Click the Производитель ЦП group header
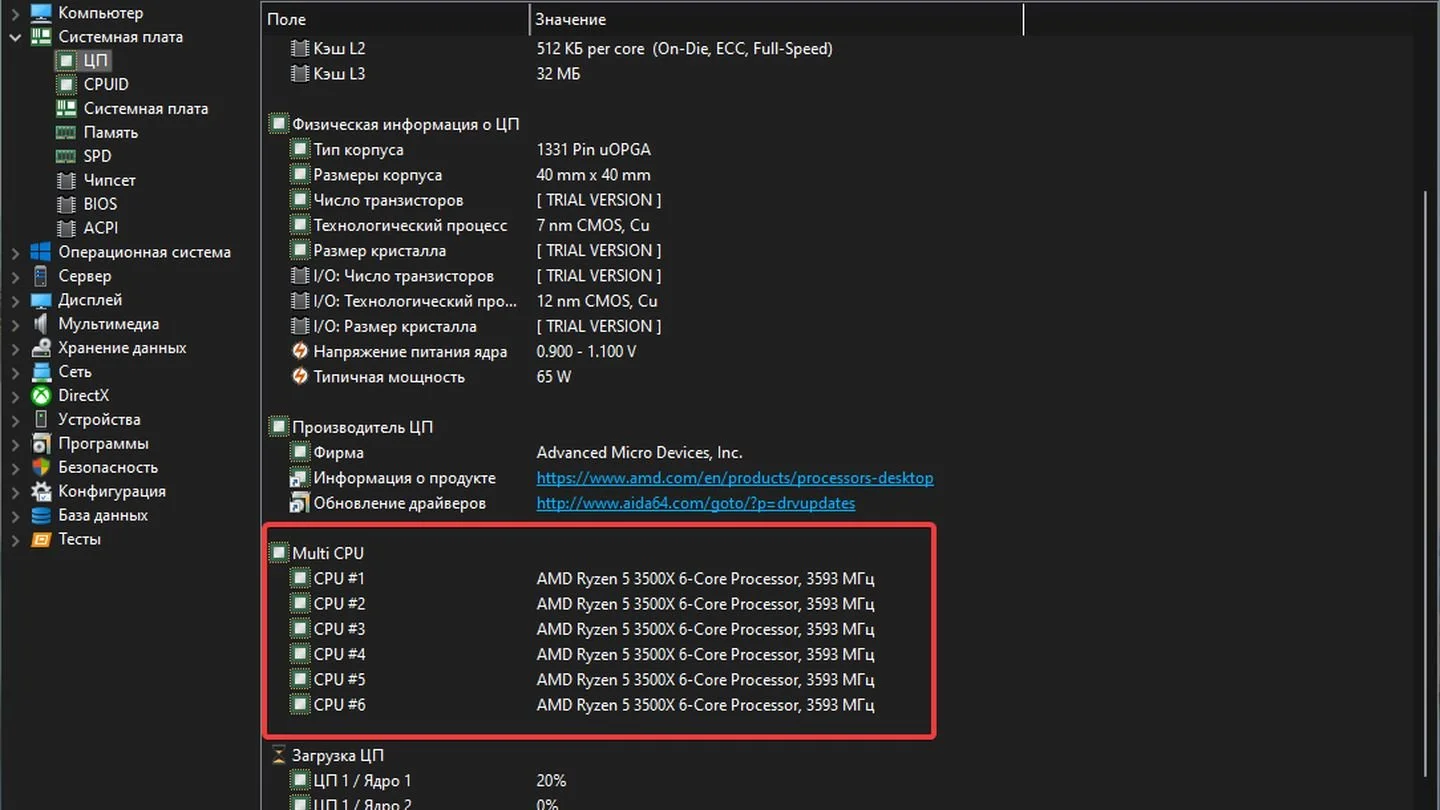 click(351, 427)
